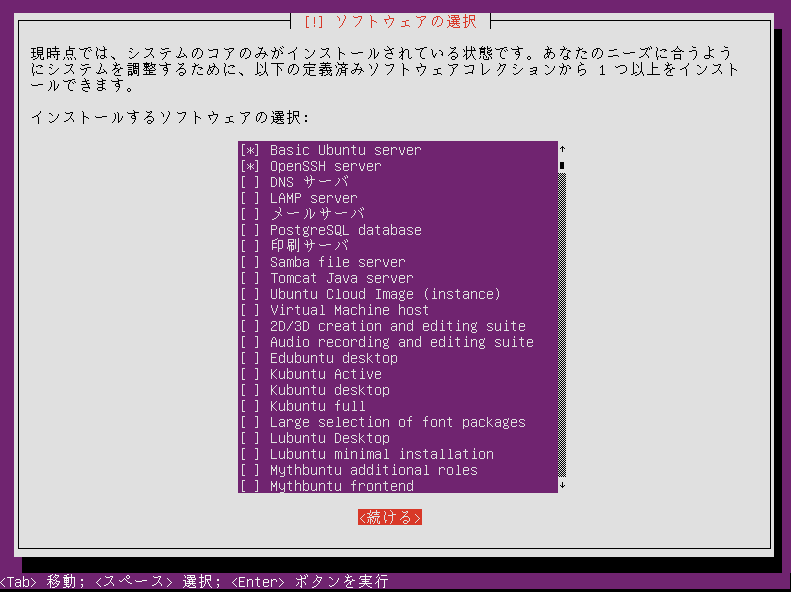
Task: Check Large selection of font packages box
Action: [250, 422]
